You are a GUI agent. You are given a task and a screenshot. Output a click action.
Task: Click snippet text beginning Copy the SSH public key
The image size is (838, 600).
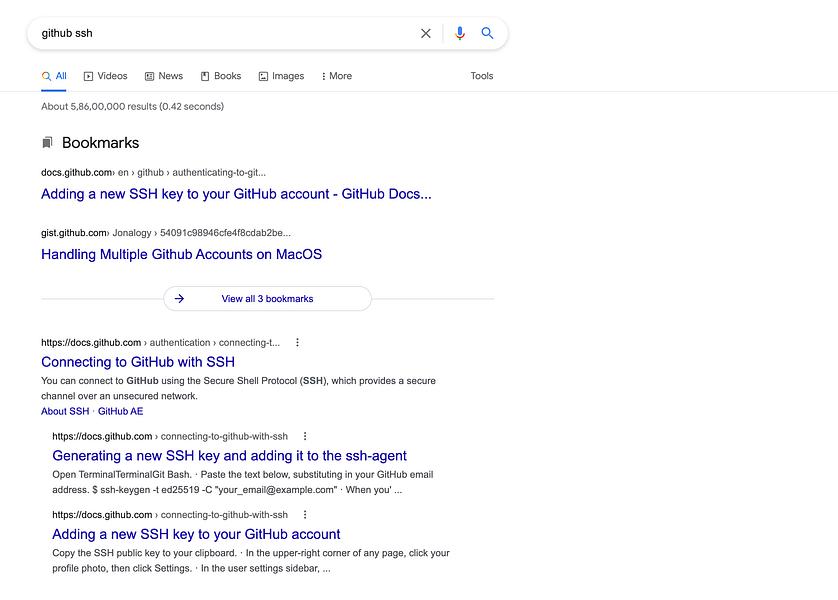[x=251, y=560]
